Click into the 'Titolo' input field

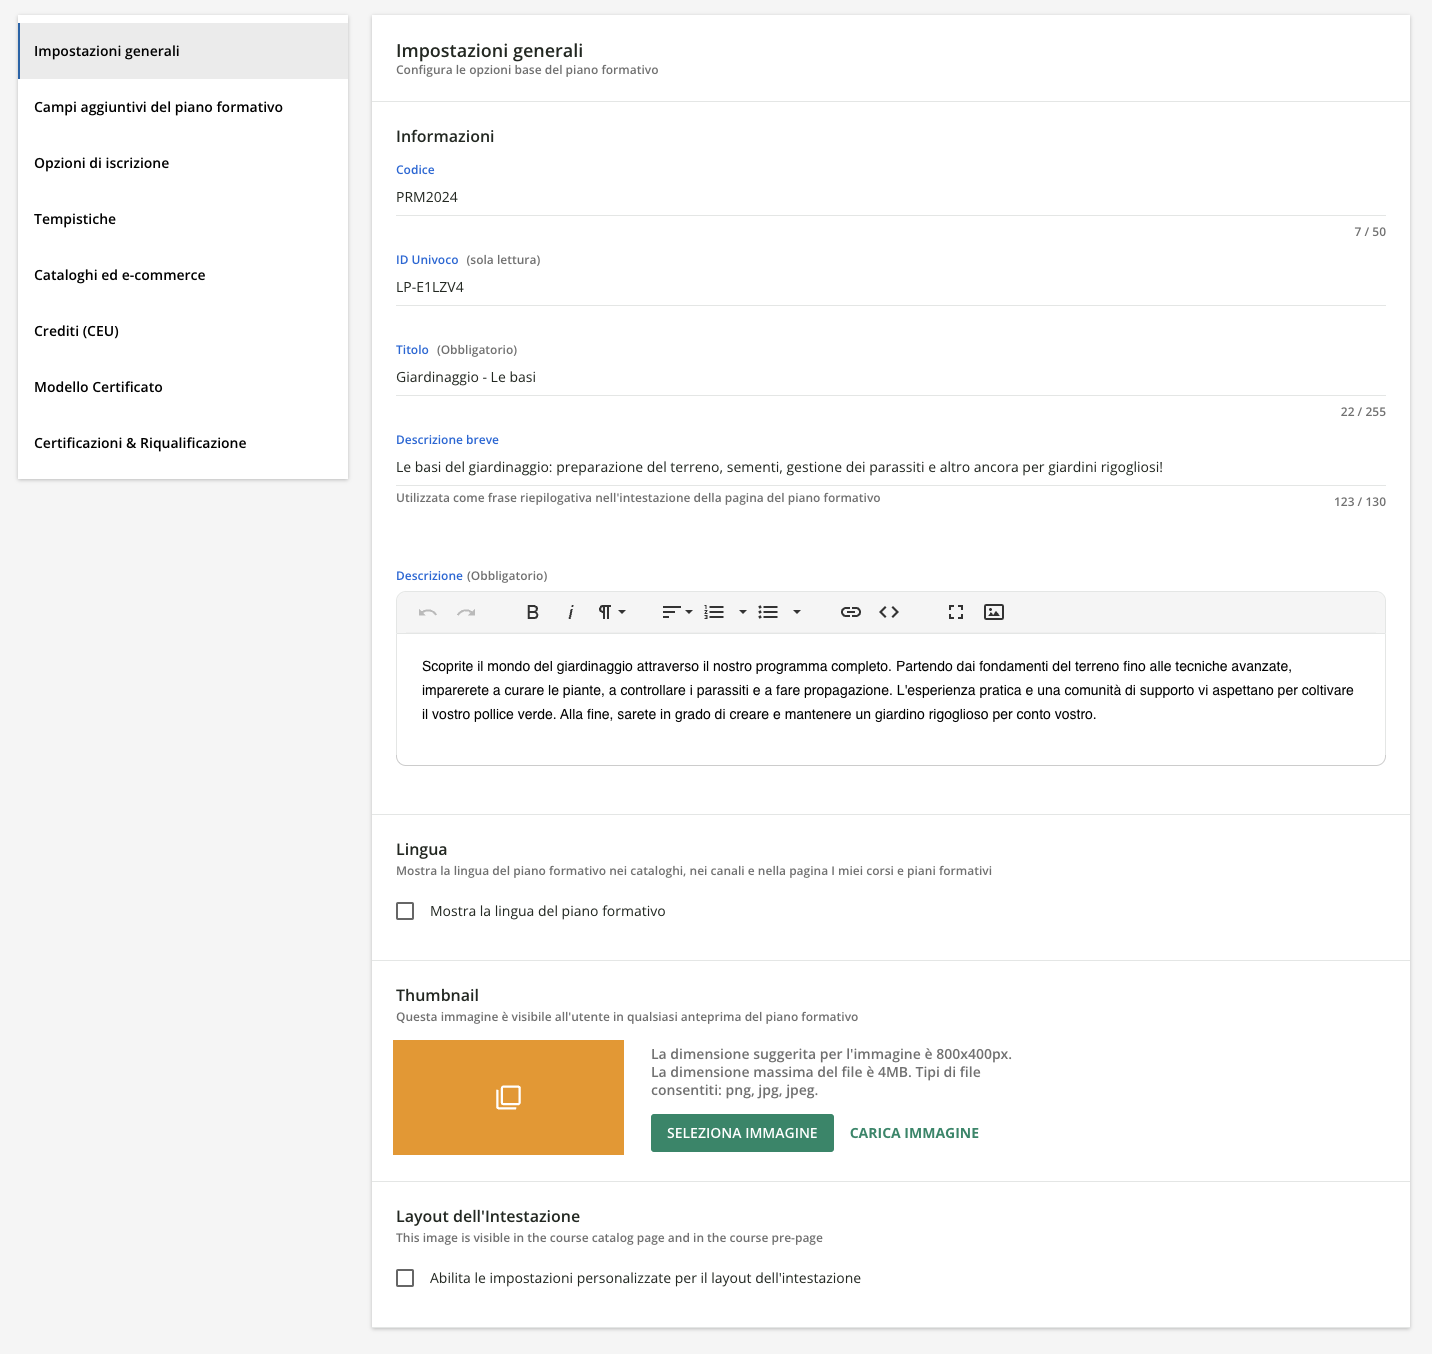[890, 377]
